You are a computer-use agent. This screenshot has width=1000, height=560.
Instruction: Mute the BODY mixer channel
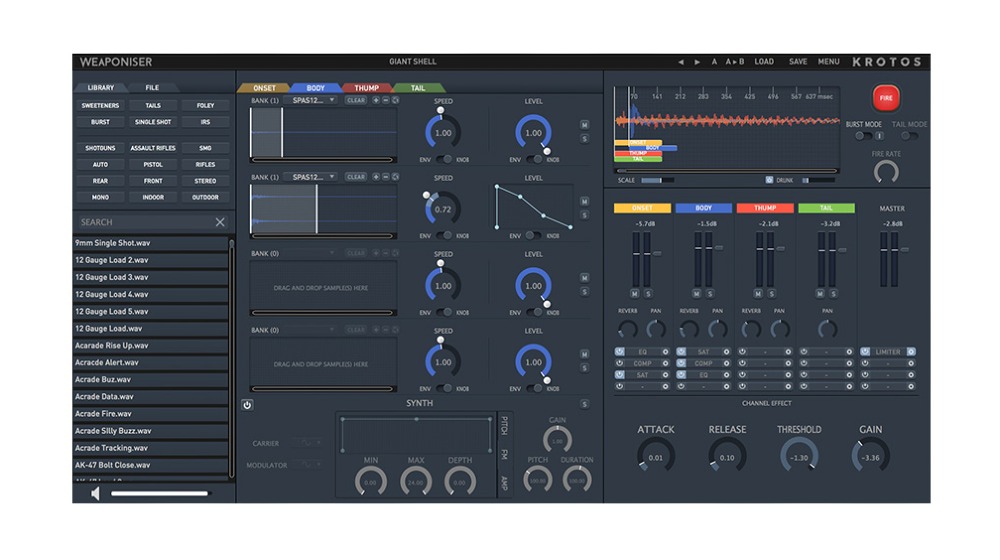point(696,293)
